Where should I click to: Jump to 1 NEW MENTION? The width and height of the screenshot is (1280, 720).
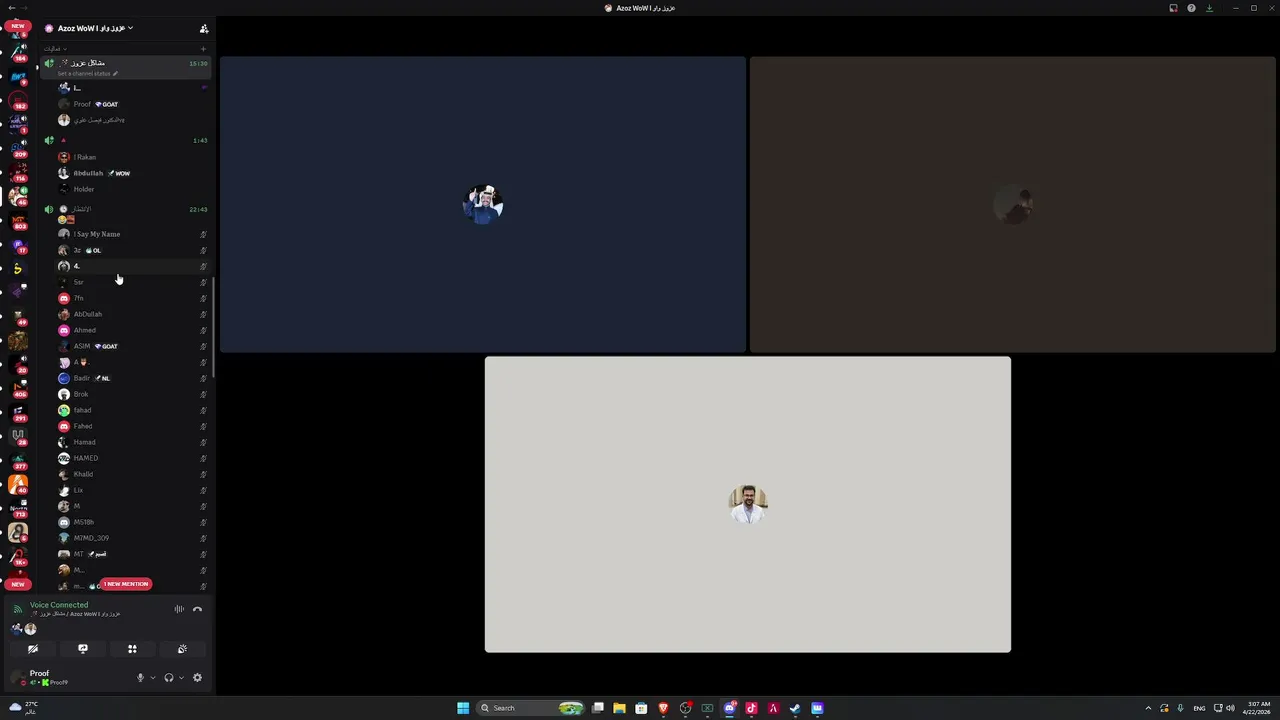126,584
